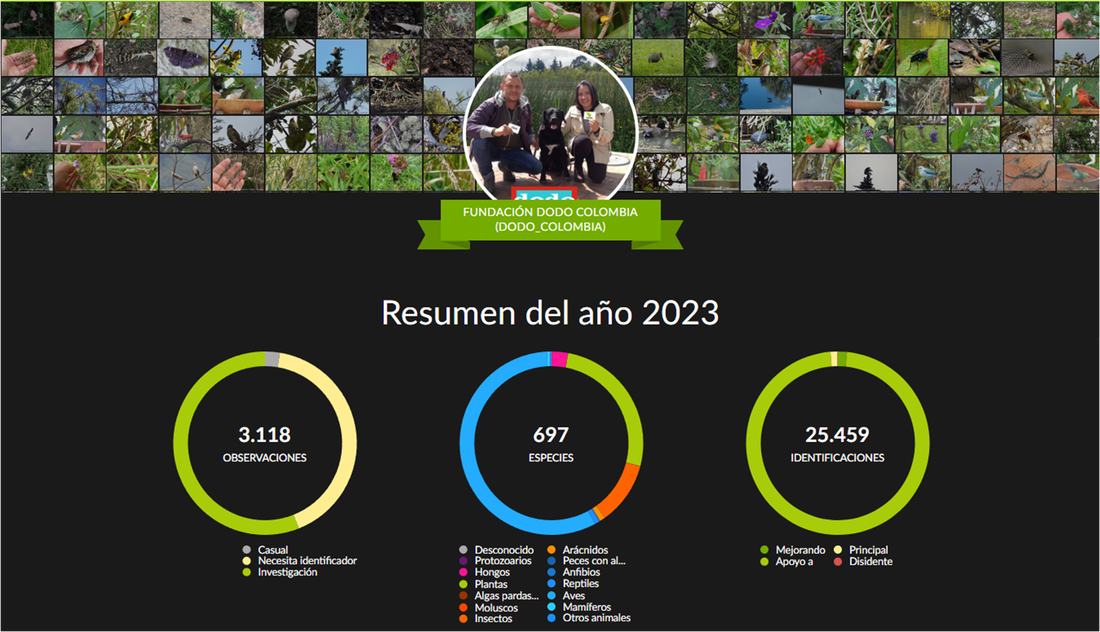Click the blue Aves segment of species donut
This screenshot has width=1100, height=632.
pos(469,449)
